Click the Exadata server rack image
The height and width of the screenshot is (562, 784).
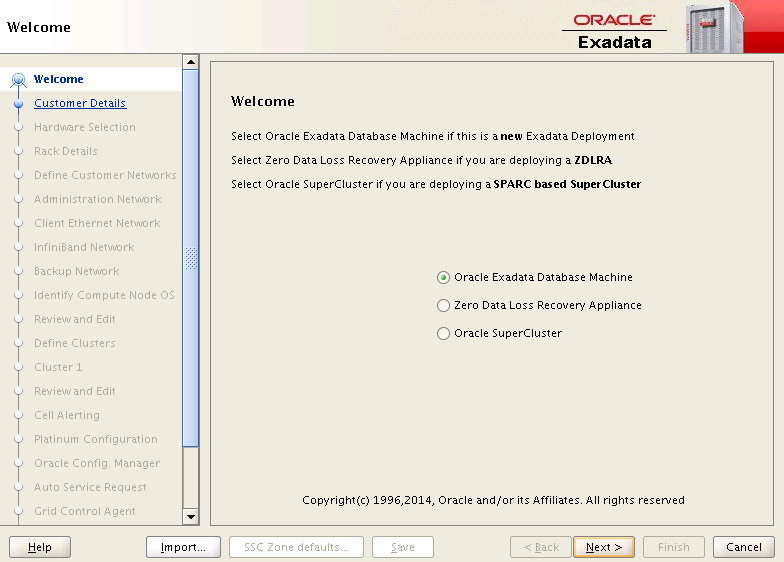(x=714, y=28)
